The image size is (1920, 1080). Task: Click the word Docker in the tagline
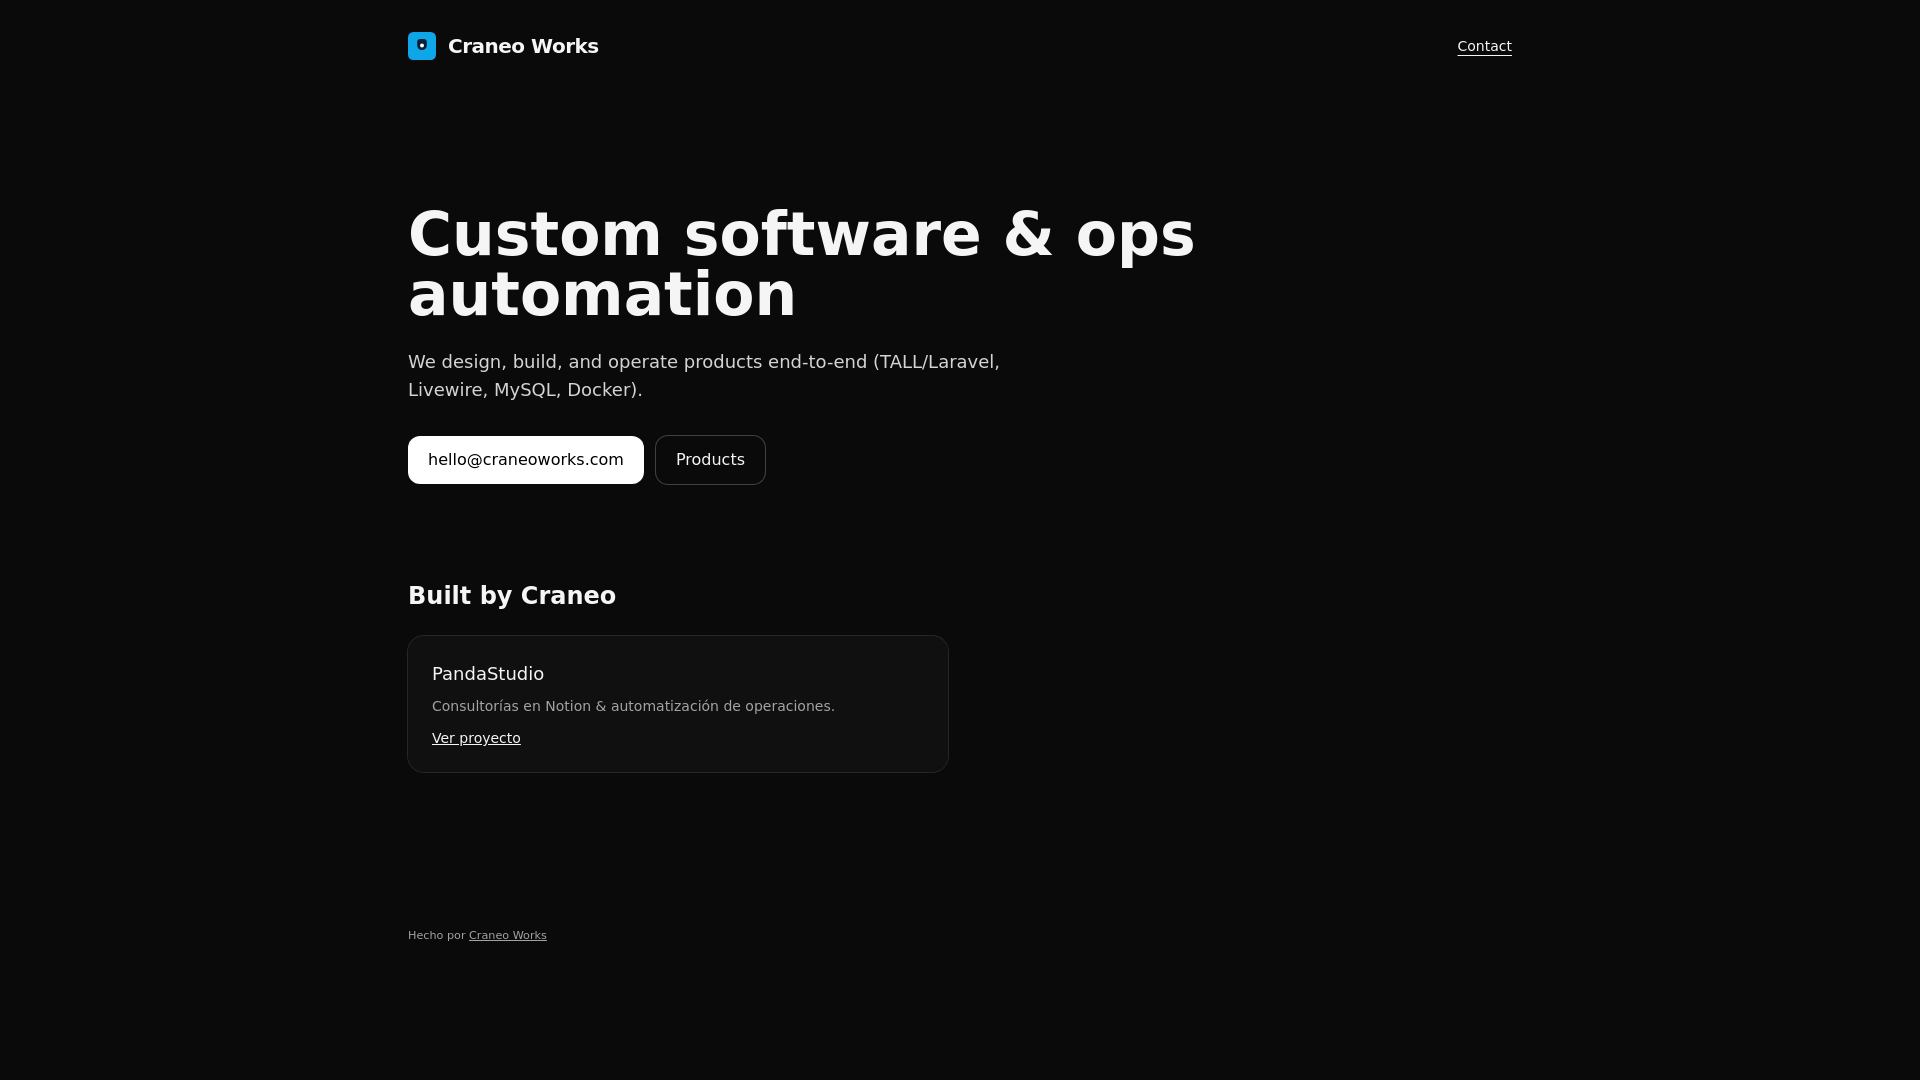point(599,390)
